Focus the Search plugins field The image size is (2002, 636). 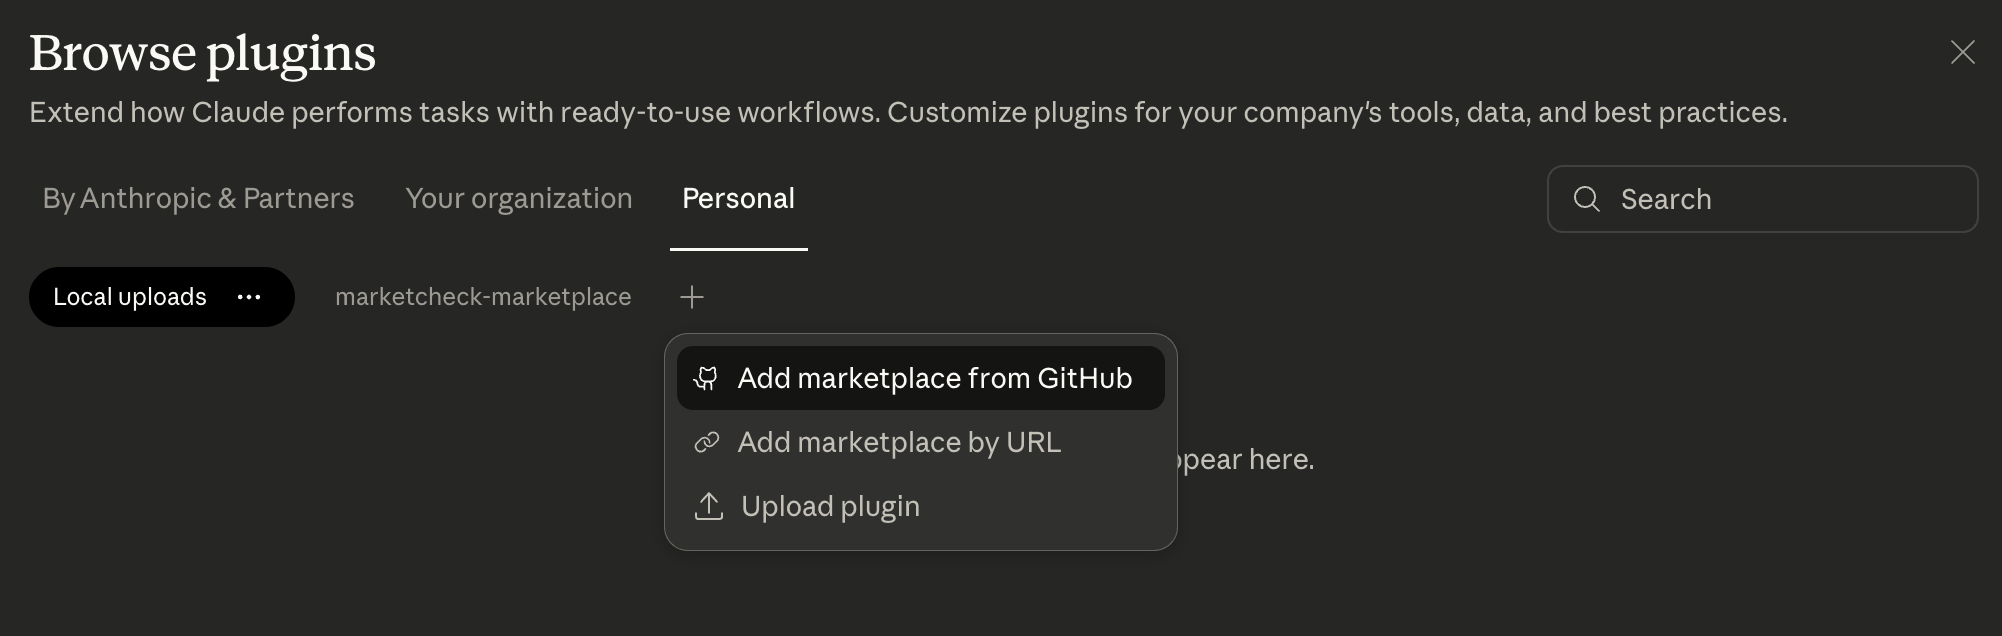click(1780, 199)
